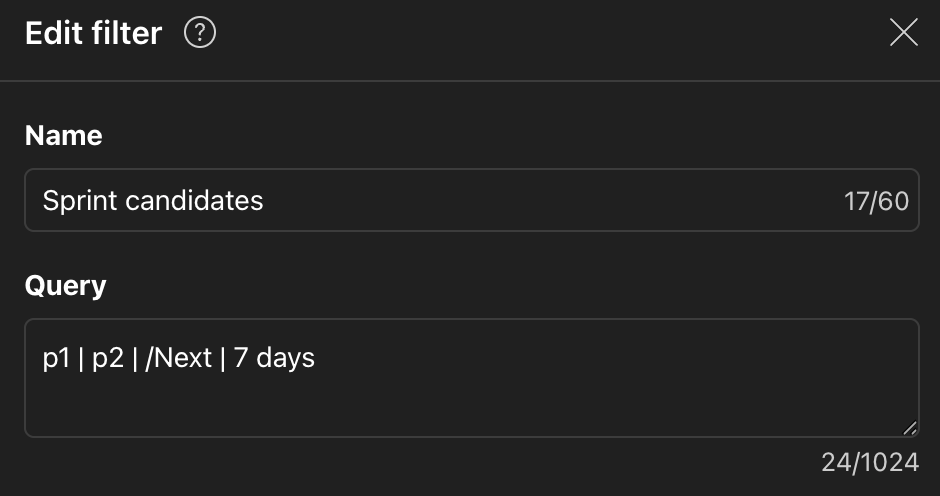
Task: Click the "Edit filter" dialog title
Action: coord(93,33)
